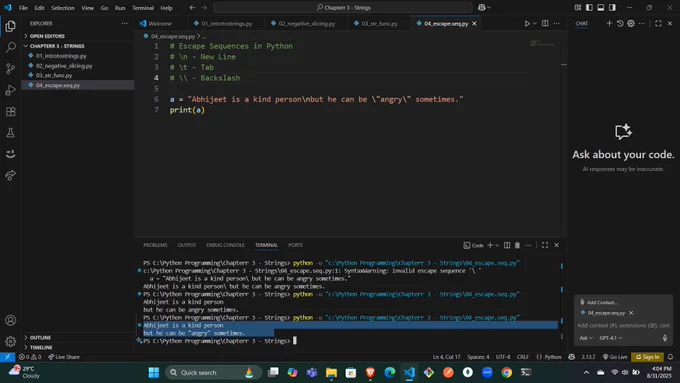Click the Live Share status button
Screen dimensions: 680x383
(x=64, y=357)
